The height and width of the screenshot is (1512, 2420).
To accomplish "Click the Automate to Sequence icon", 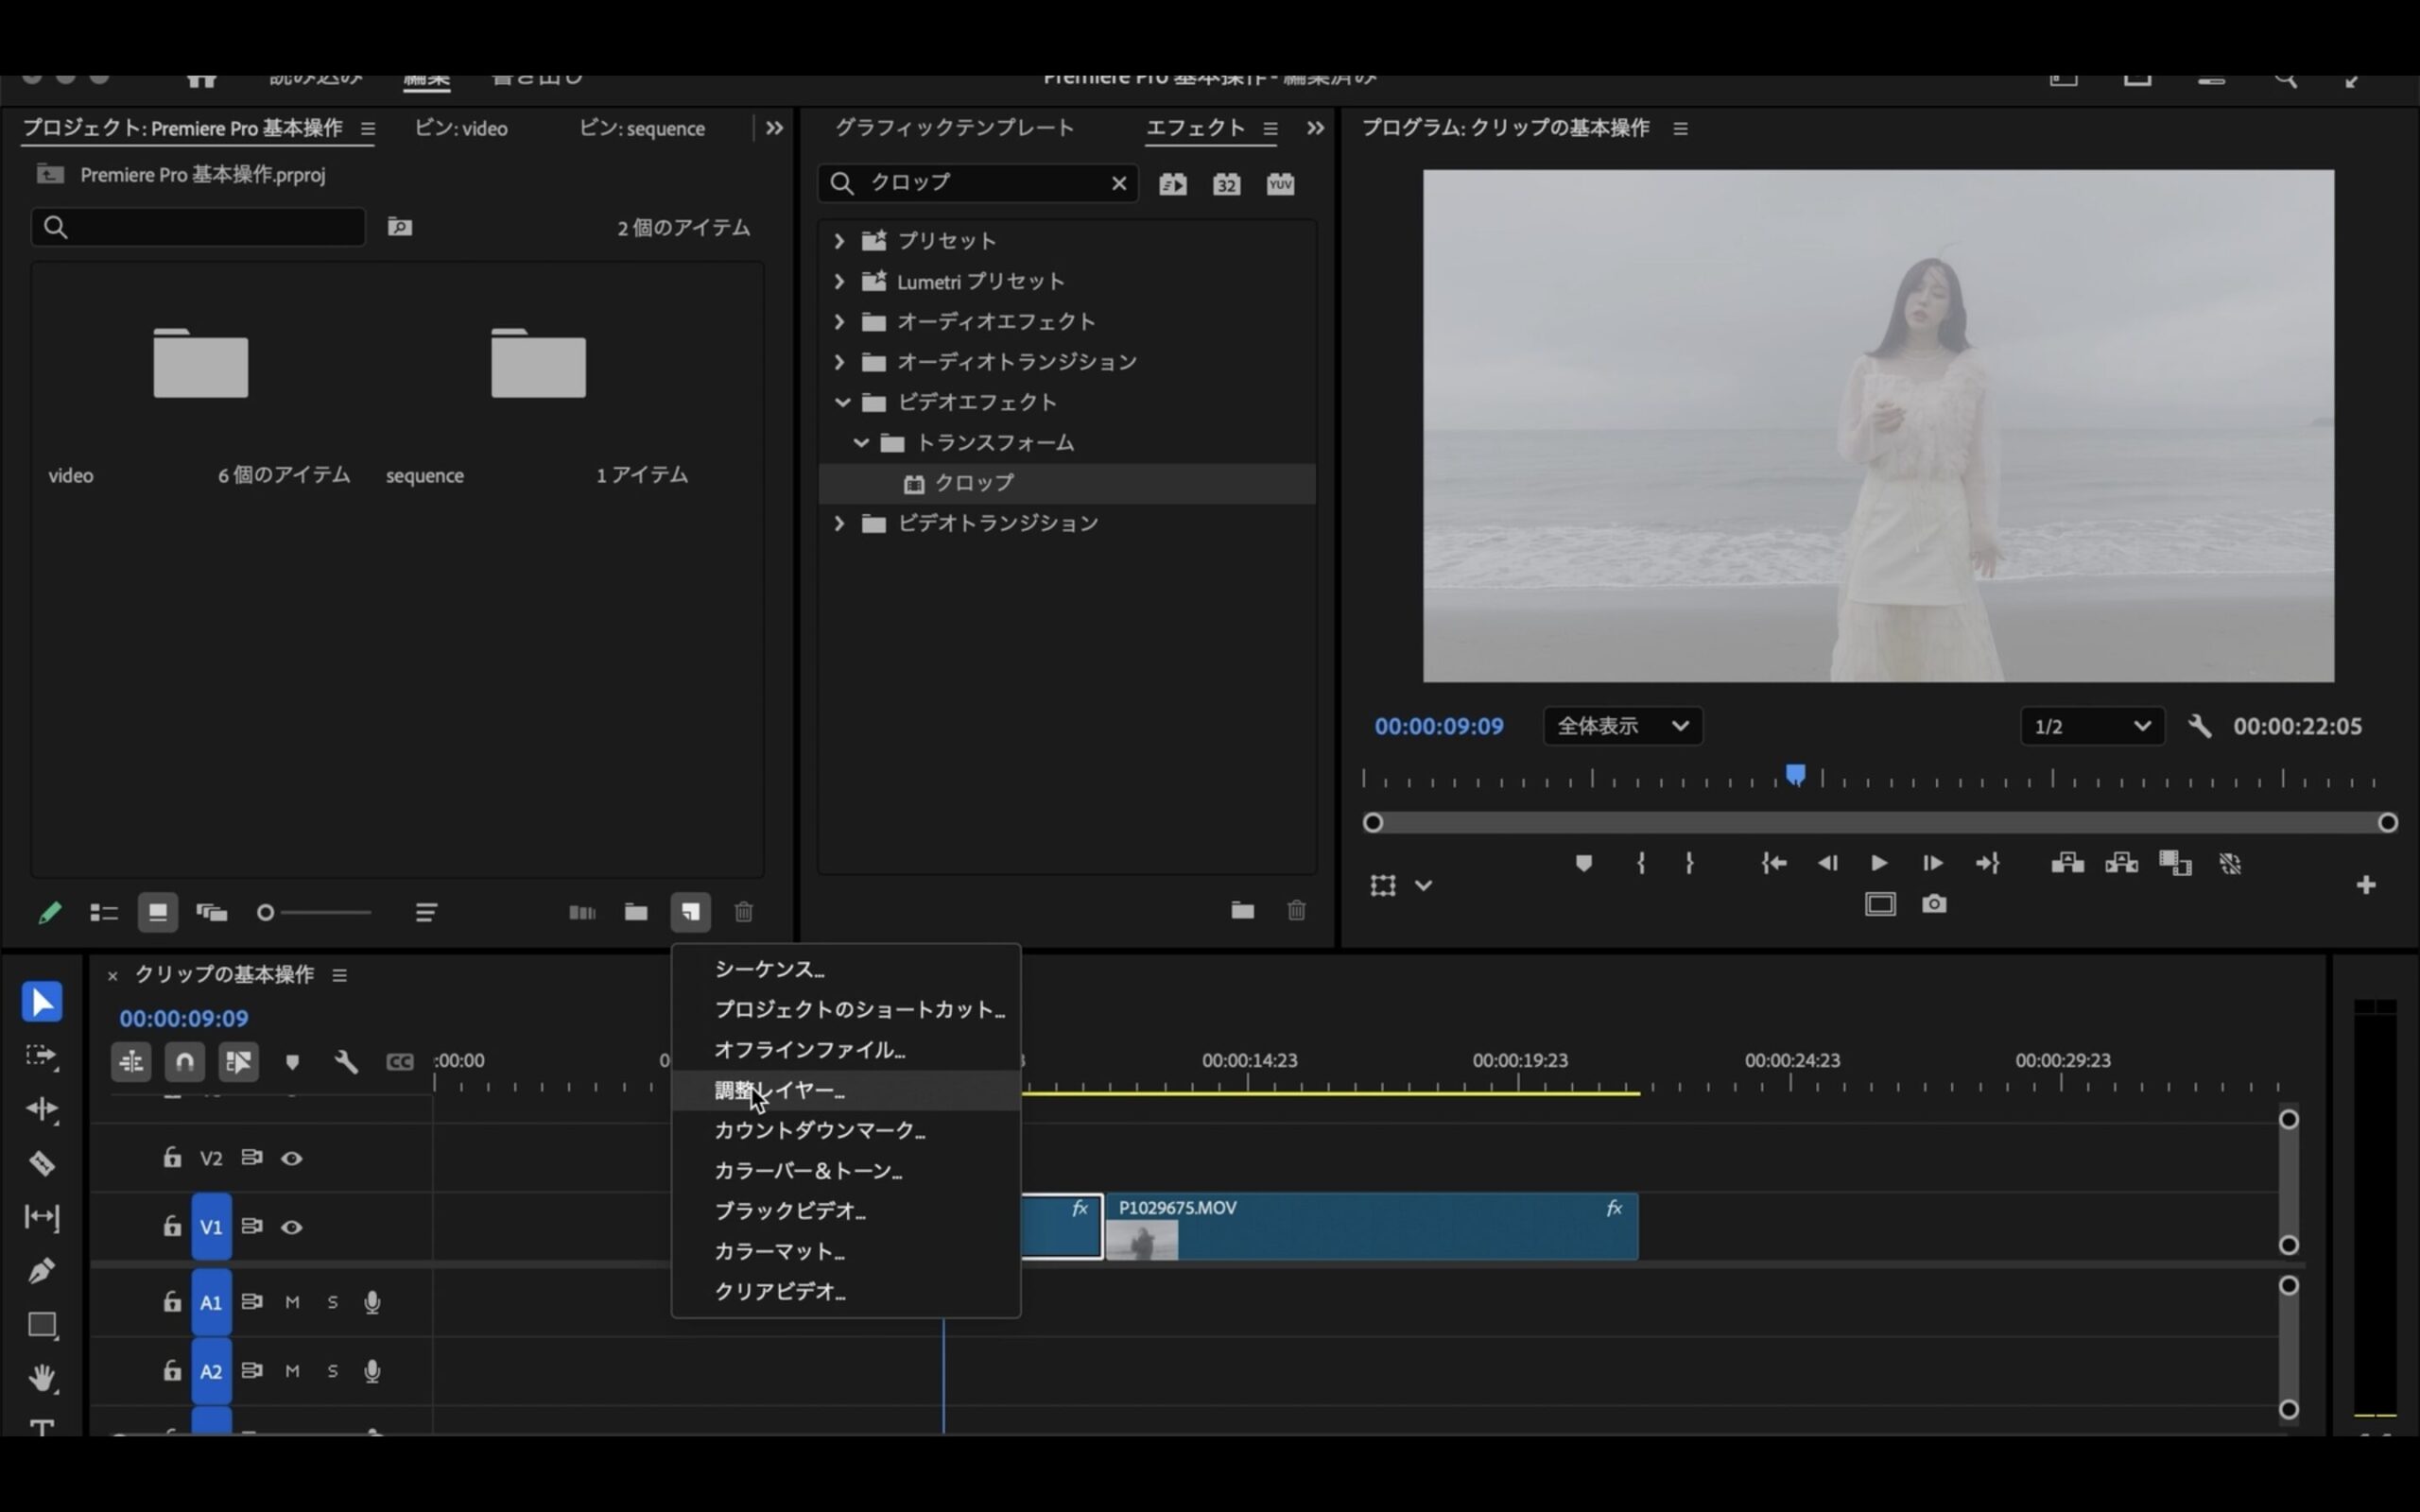I will pyautogui.click(x=582, y=912).
